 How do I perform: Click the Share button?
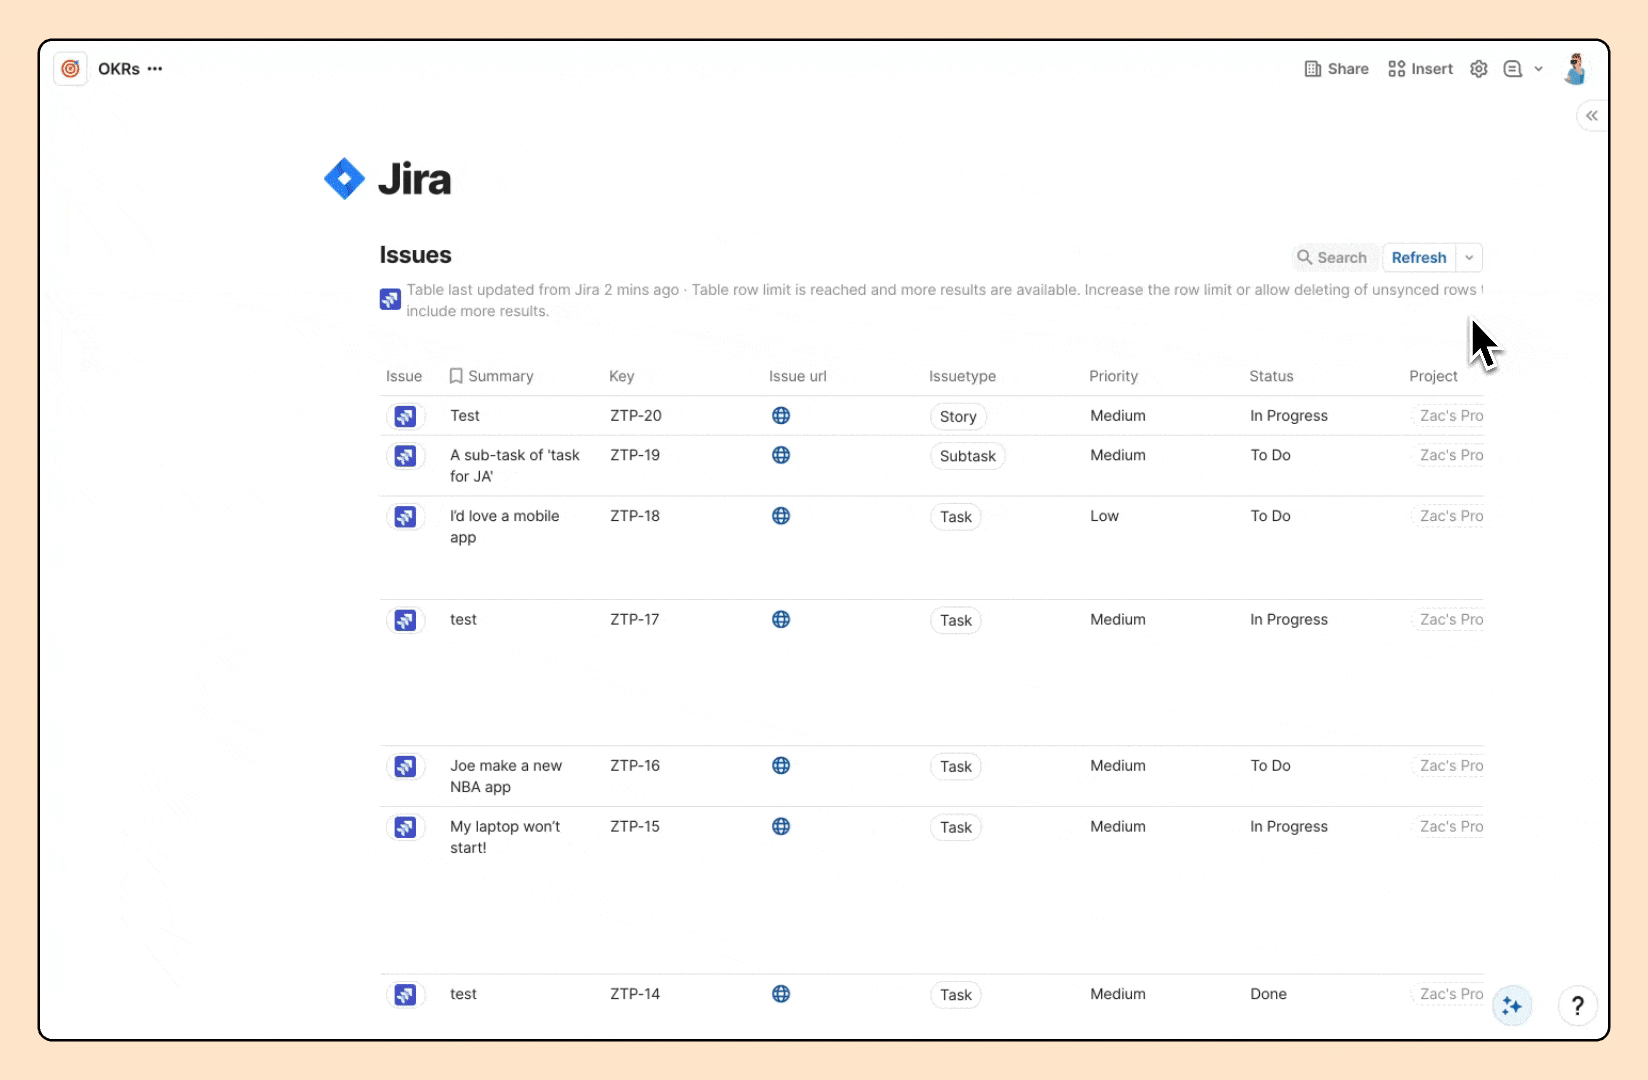coord(1336,69)
